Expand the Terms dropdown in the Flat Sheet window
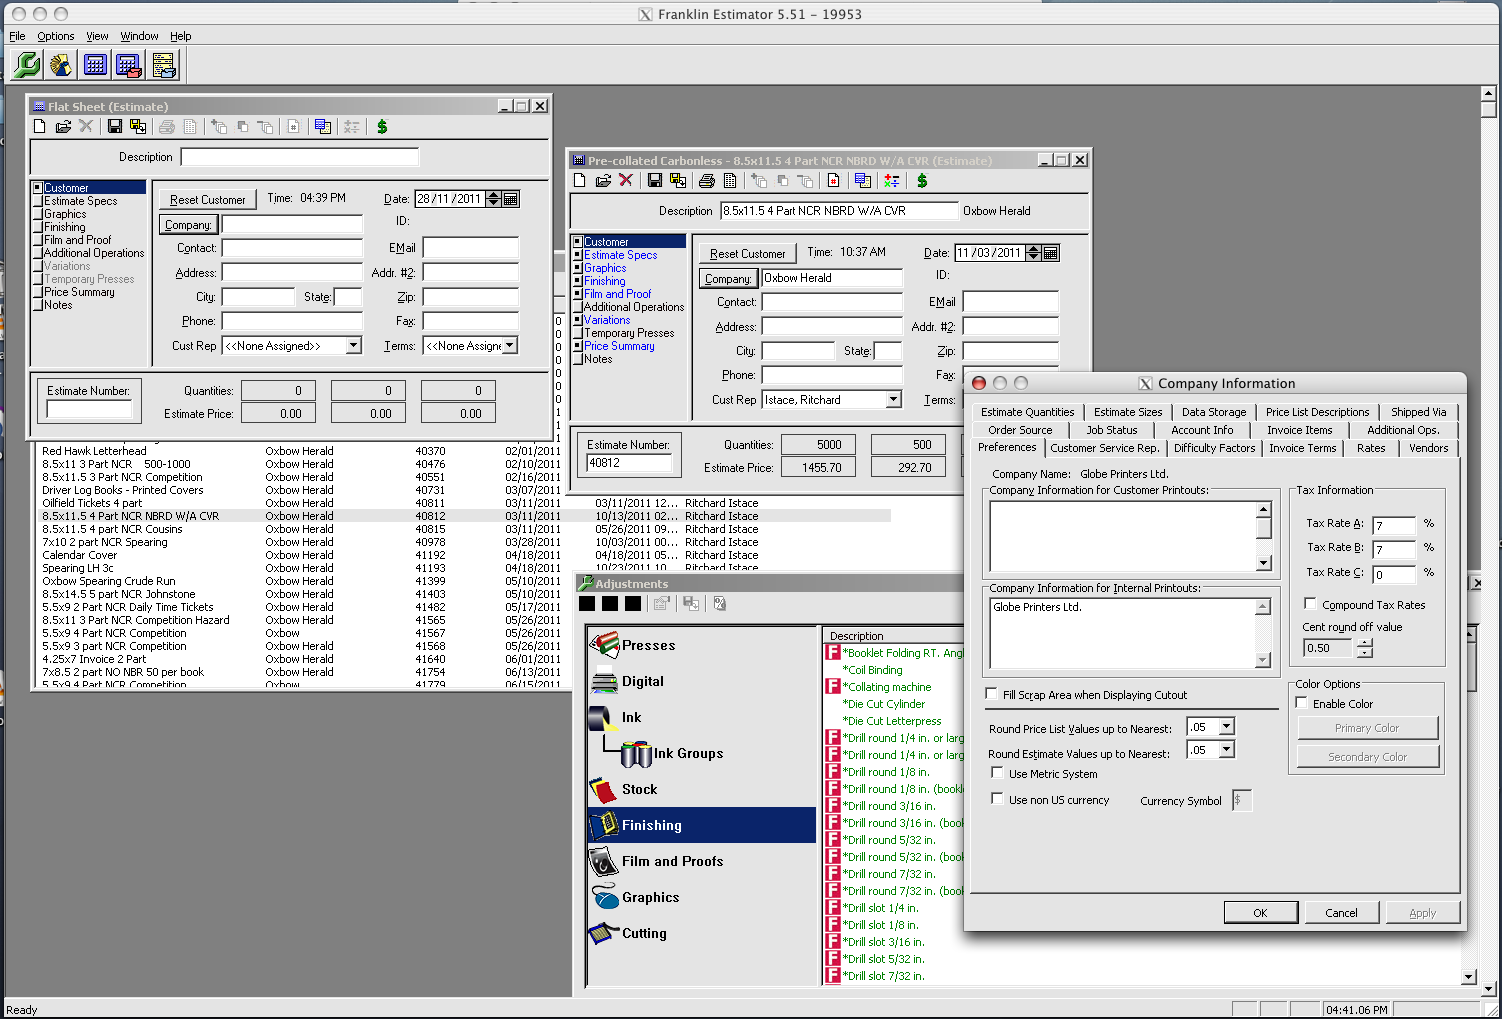 point(509,345)
